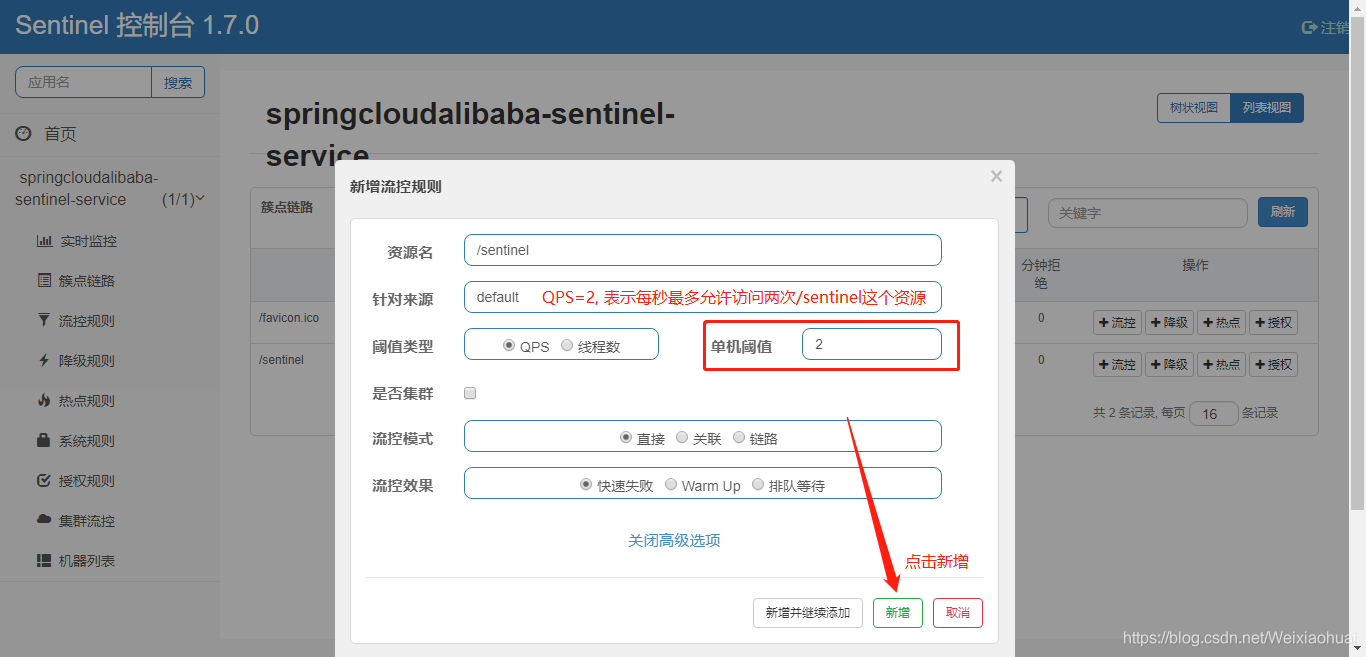
Task: Open 流控规则 filter icon item
Action: [x=44, y=321]
